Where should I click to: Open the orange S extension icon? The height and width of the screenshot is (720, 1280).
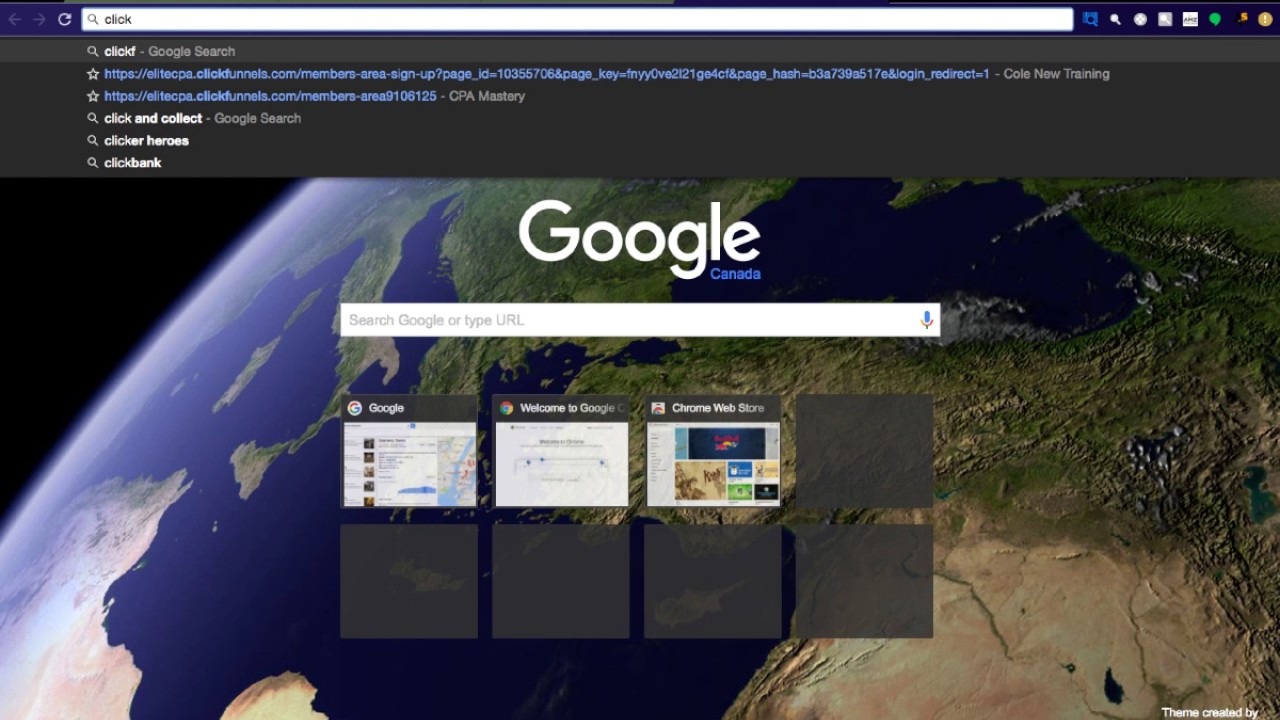tap(1243, 18)
